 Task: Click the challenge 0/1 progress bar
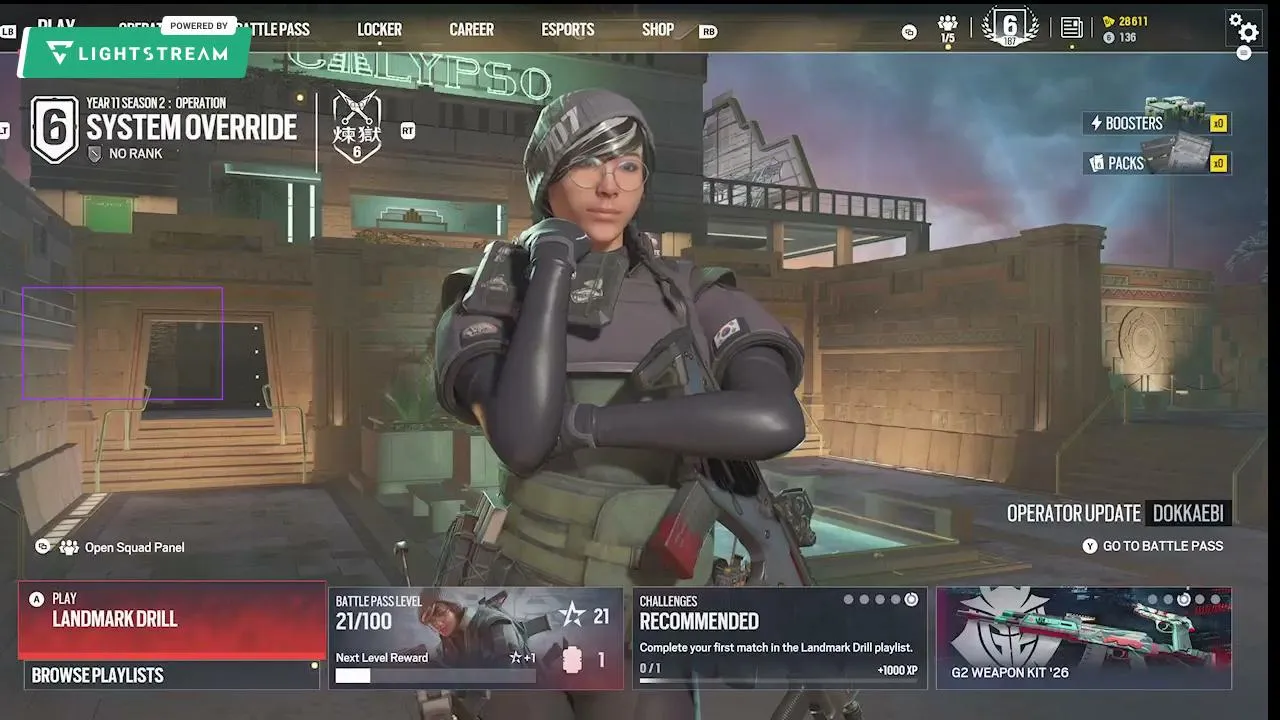[x=779, y=681]
